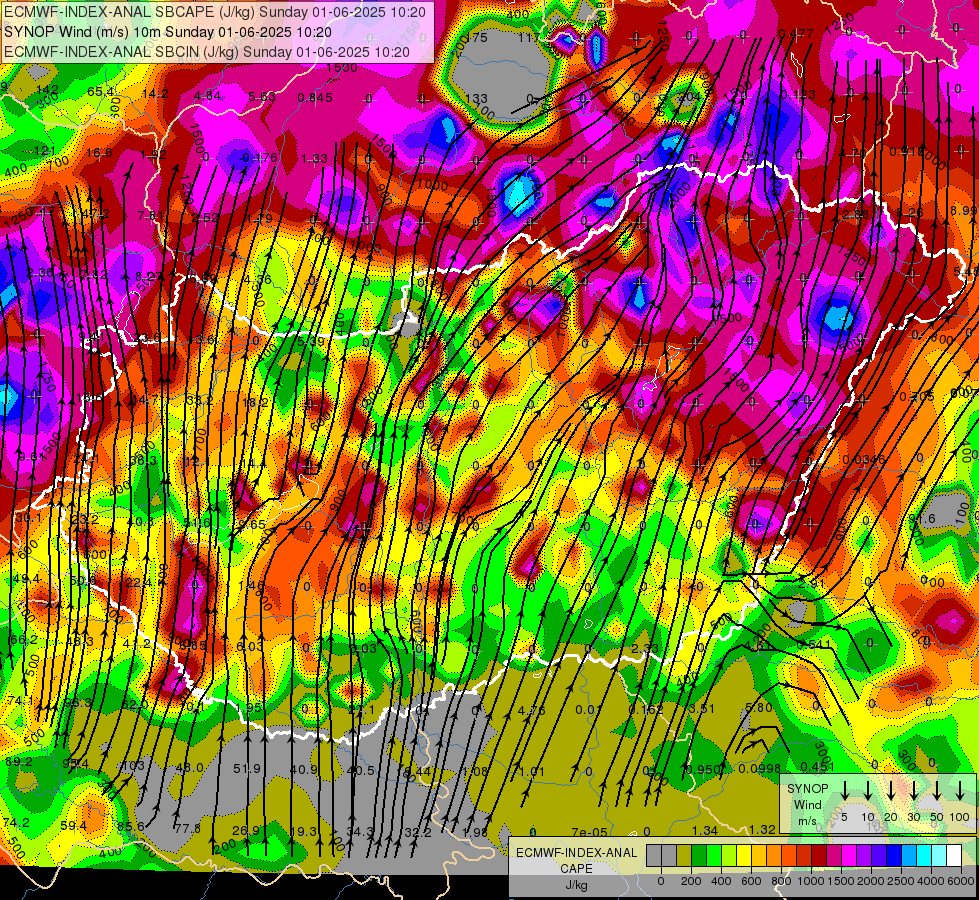Click the 5 m/s wind arrow in SYNOP legend
Image resolution: width=979 pixels, height=900 pixels.
[844, 791]
